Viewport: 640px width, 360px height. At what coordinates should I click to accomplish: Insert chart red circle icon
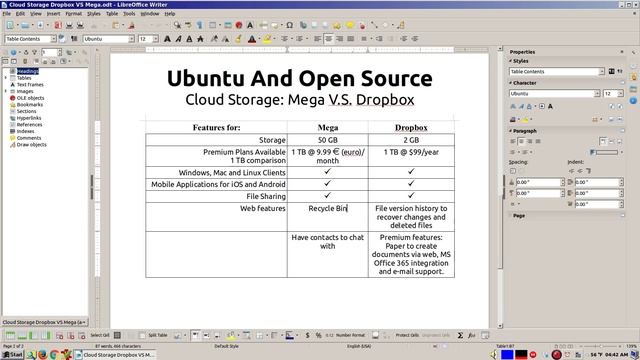point(239,25)
